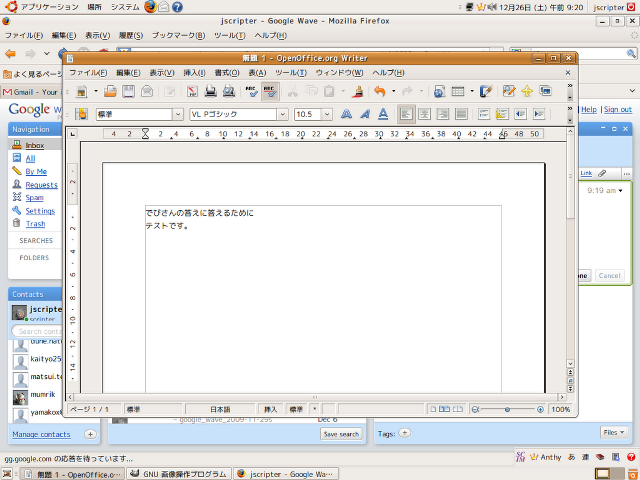Image resolution: width=640 pixels, height=480 pixels.
Task: Click the zoom slider handle in Writer
Action: point(507,409)
